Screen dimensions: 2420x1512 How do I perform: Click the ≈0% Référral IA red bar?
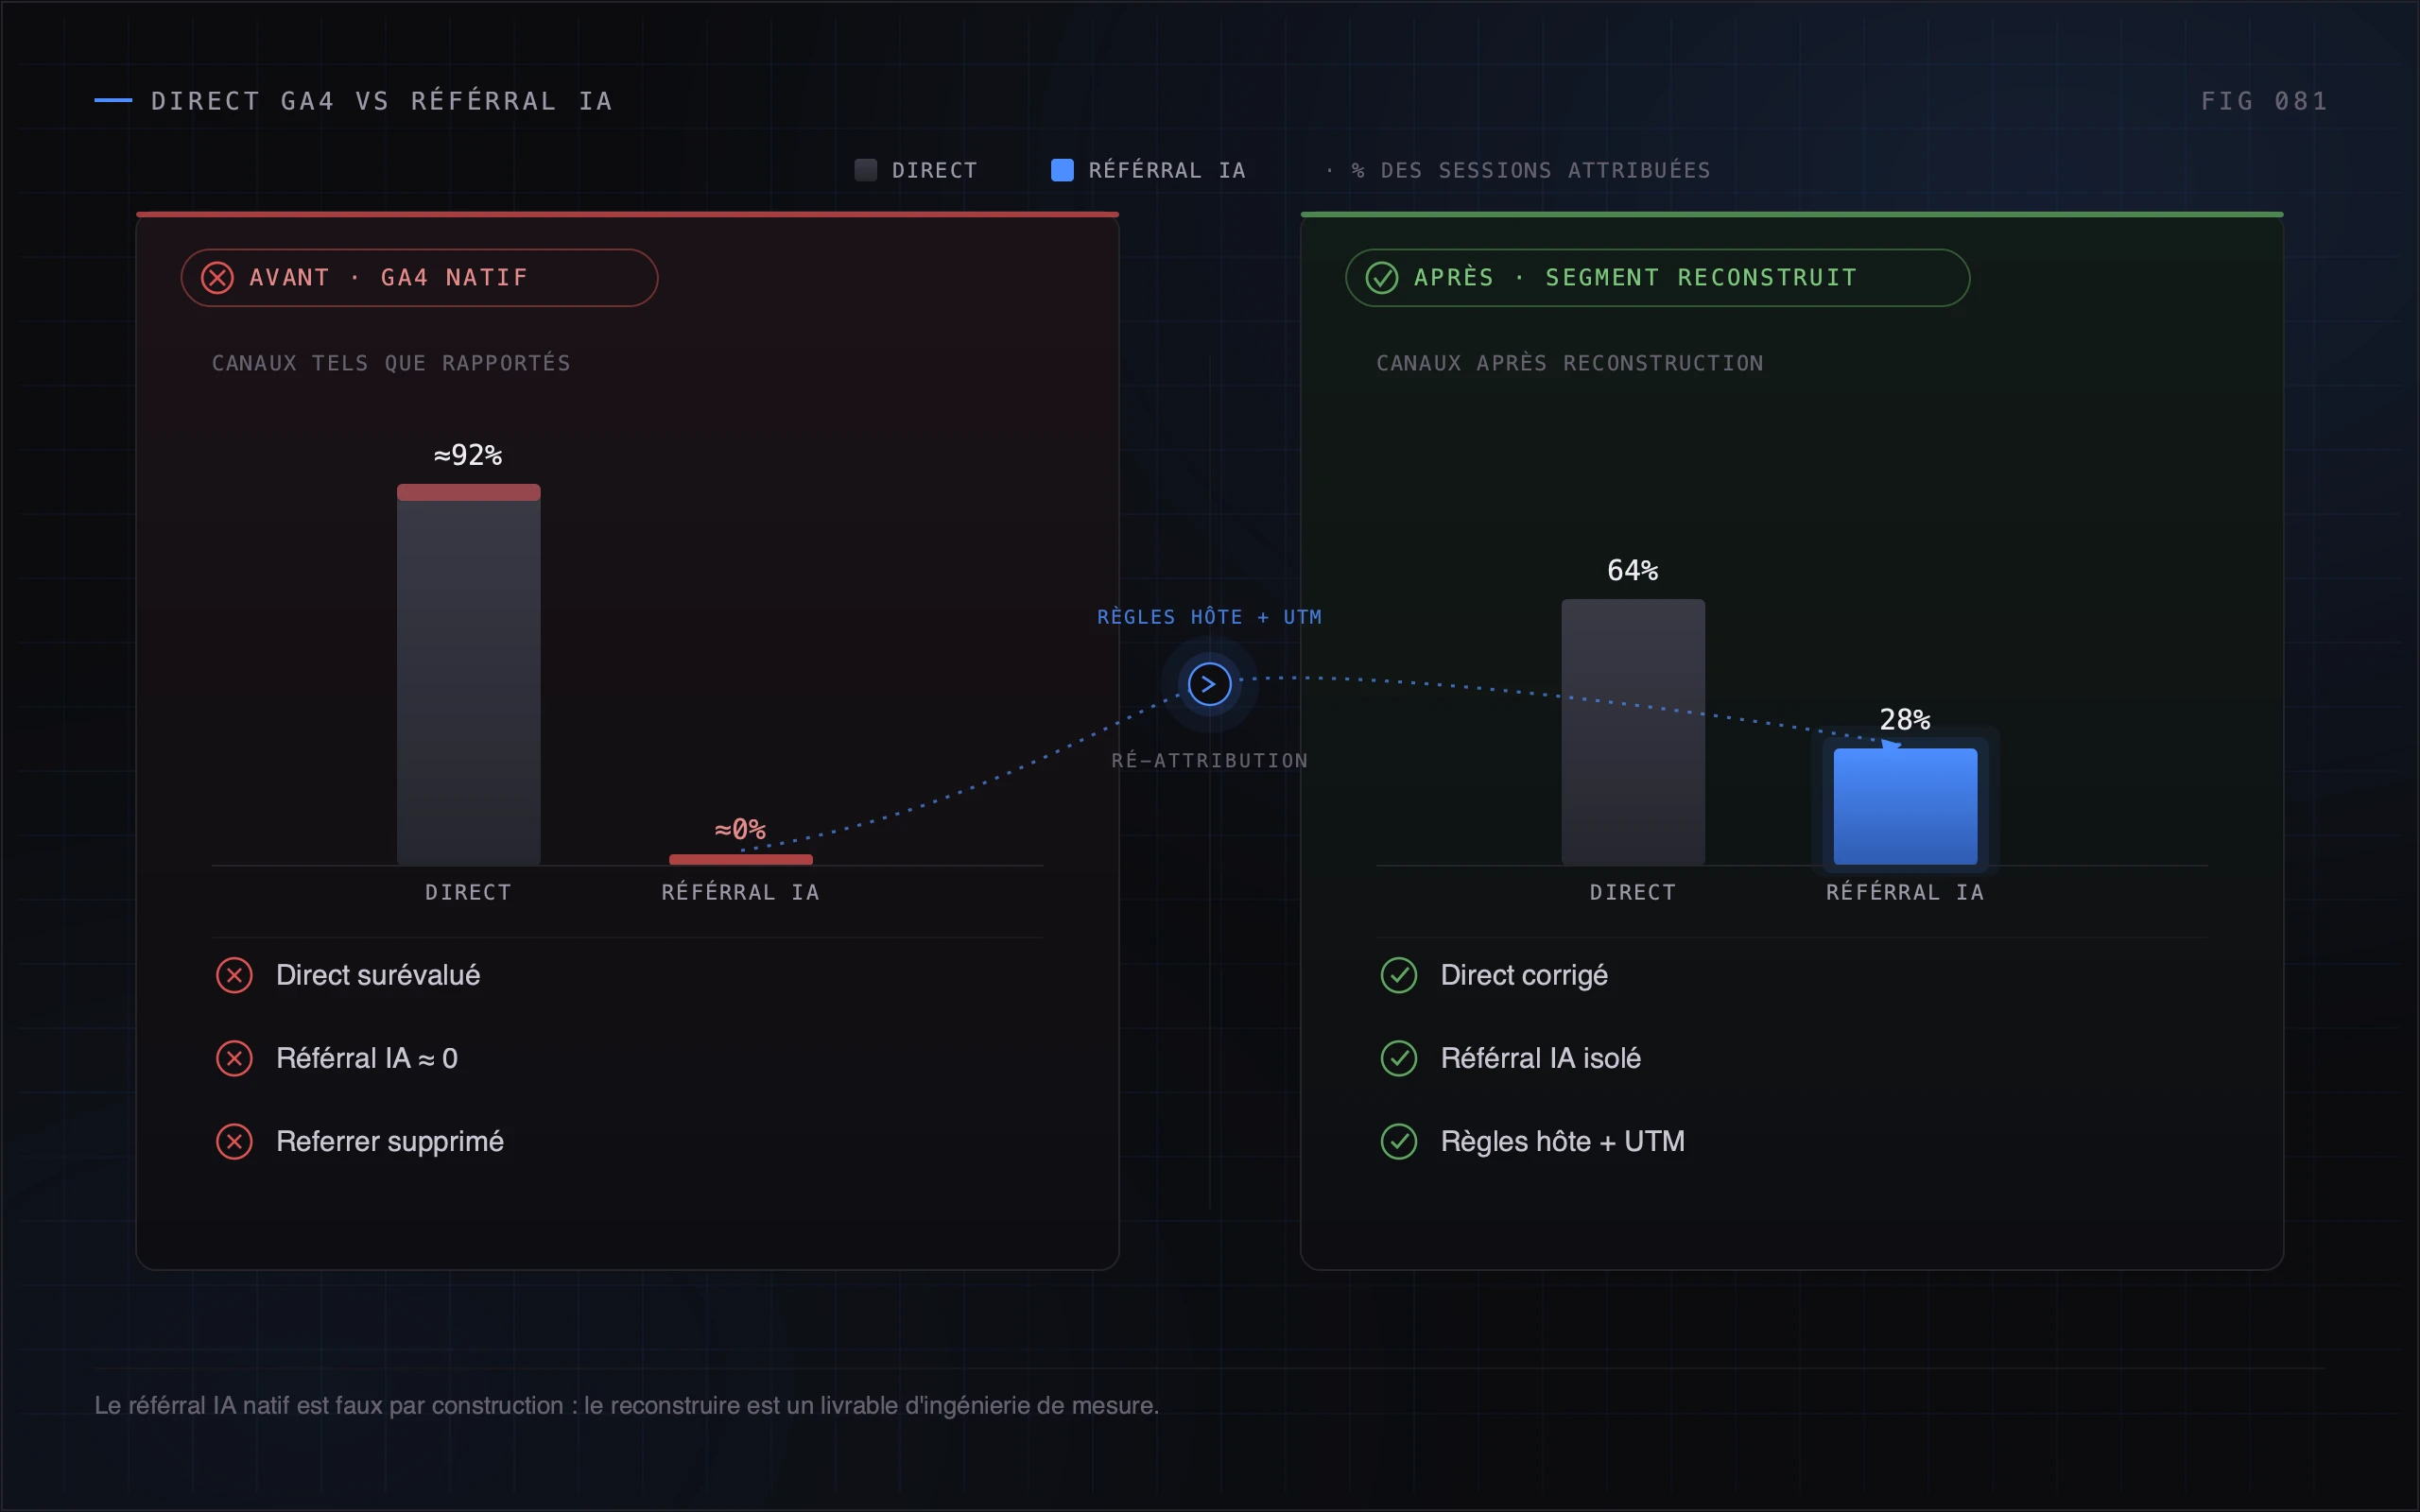point(741,860)
